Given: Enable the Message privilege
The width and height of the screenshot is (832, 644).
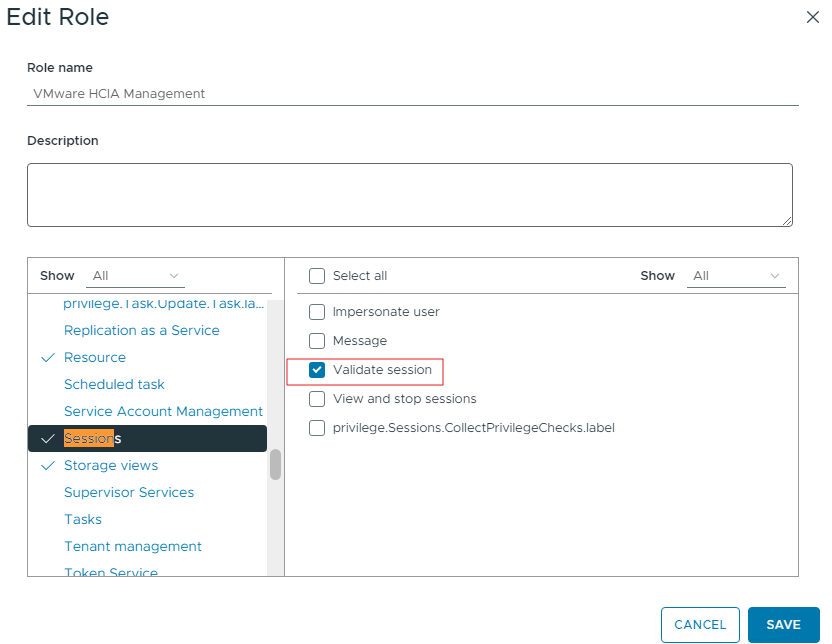Looking at the screenshot, I should [317, 340].
